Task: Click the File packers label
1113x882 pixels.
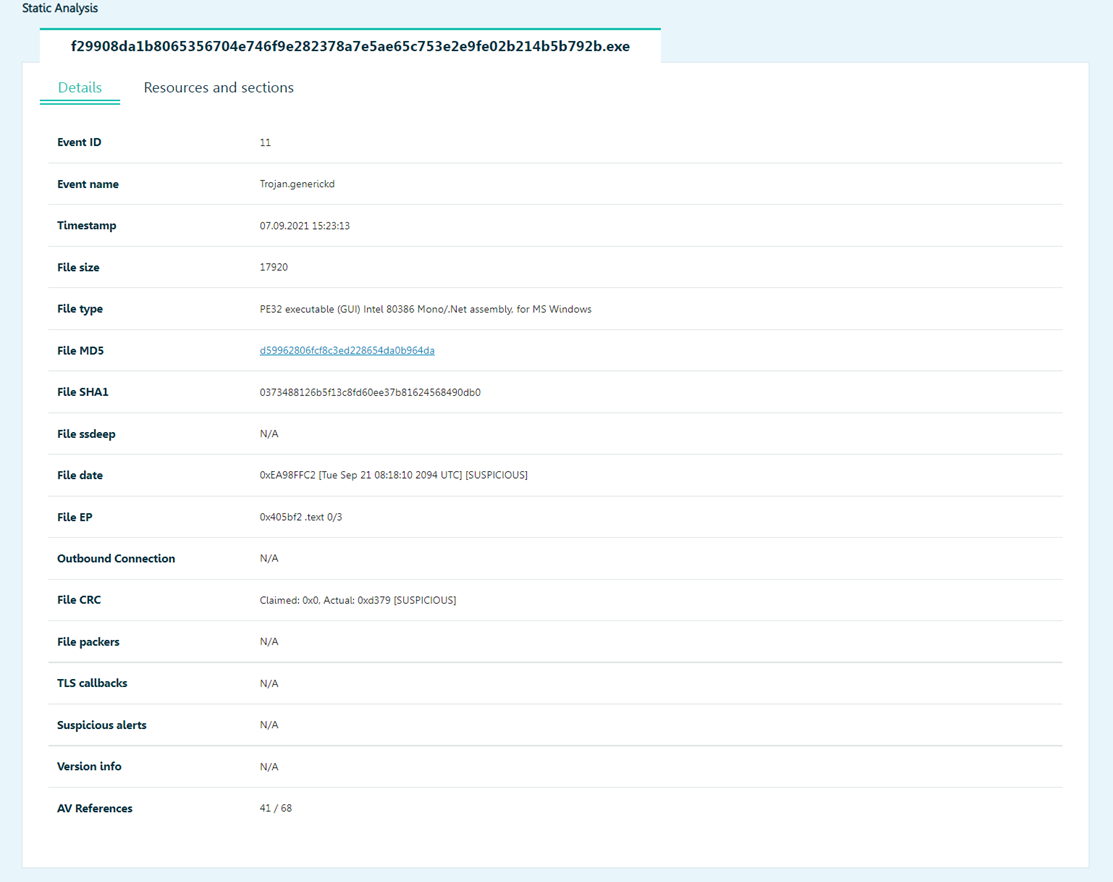Action: [x=88, y=642]
